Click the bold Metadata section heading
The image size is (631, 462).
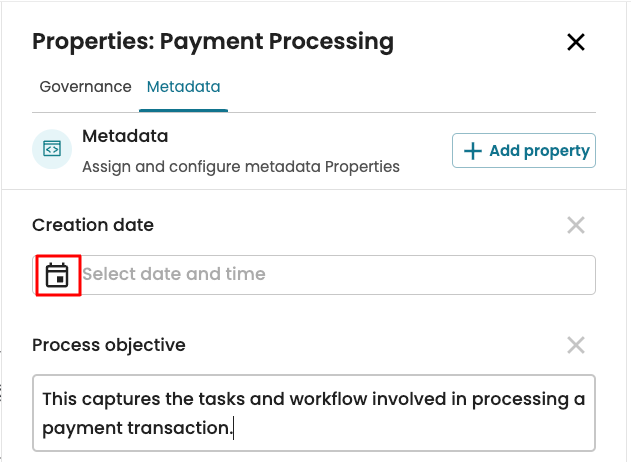coord(125,136)
